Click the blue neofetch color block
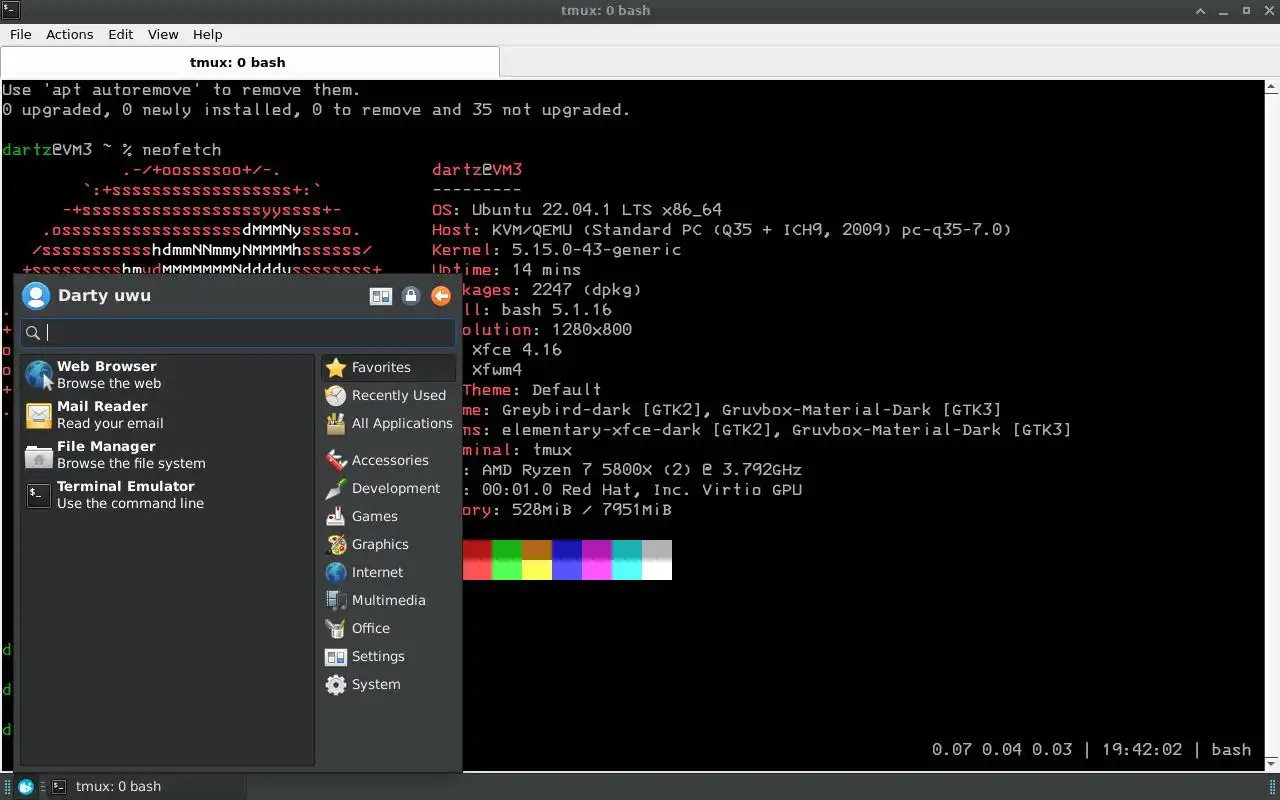 point(567,560)
